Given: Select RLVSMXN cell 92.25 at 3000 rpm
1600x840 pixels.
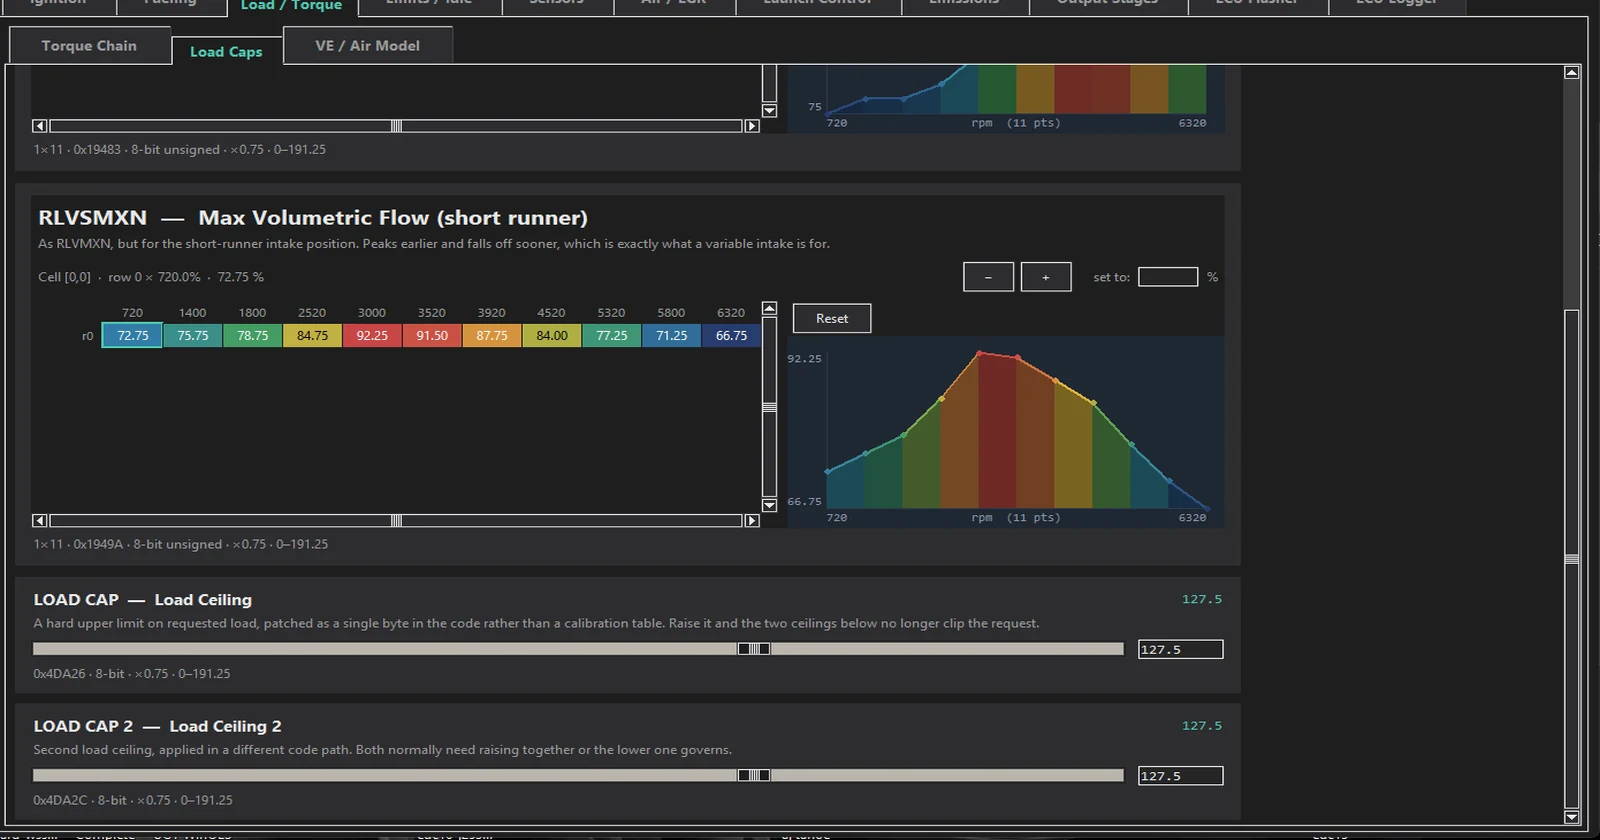Looking at the screenshot, I should click(372, 336).
